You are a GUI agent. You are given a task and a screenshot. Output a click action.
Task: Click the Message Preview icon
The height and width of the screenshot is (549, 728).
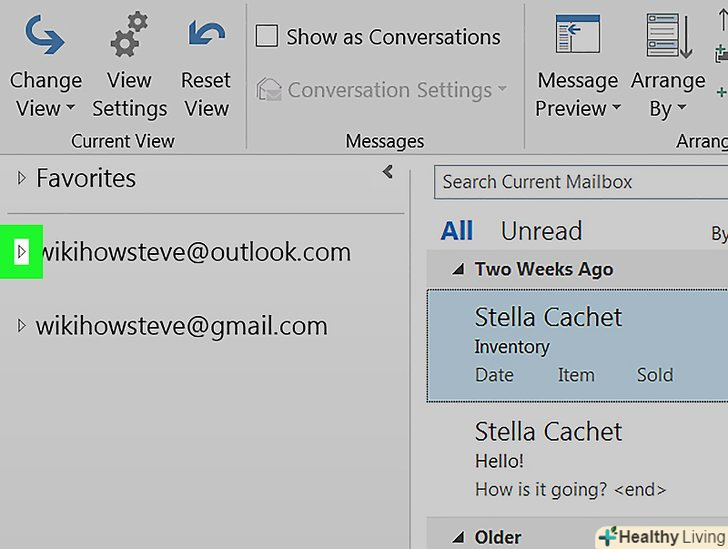point(577,36)
